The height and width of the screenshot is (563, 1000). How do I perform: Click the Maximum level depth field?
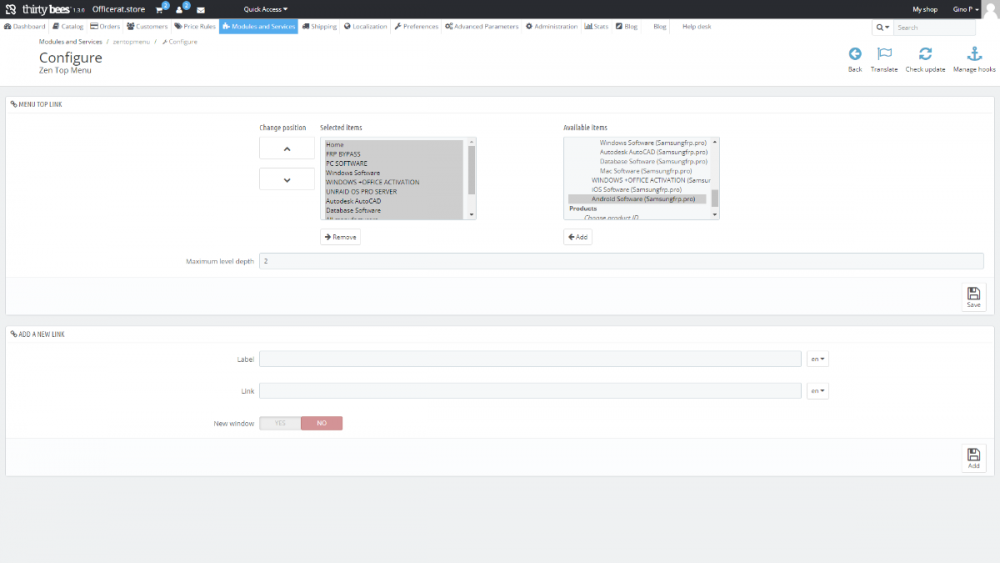pyautogui.click(x=620, y=261)
